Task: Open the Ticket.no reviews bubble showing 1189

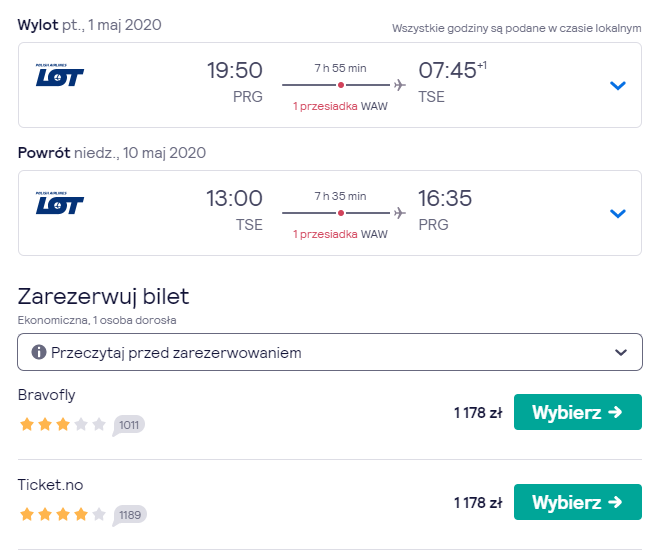Action: [x=129, y=515]
